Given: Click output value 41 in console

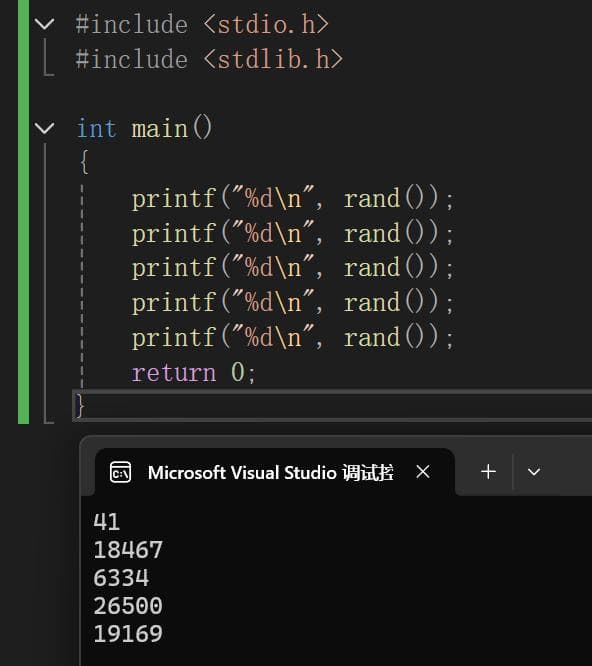Looking at the screenshot, I should (107, 522).
